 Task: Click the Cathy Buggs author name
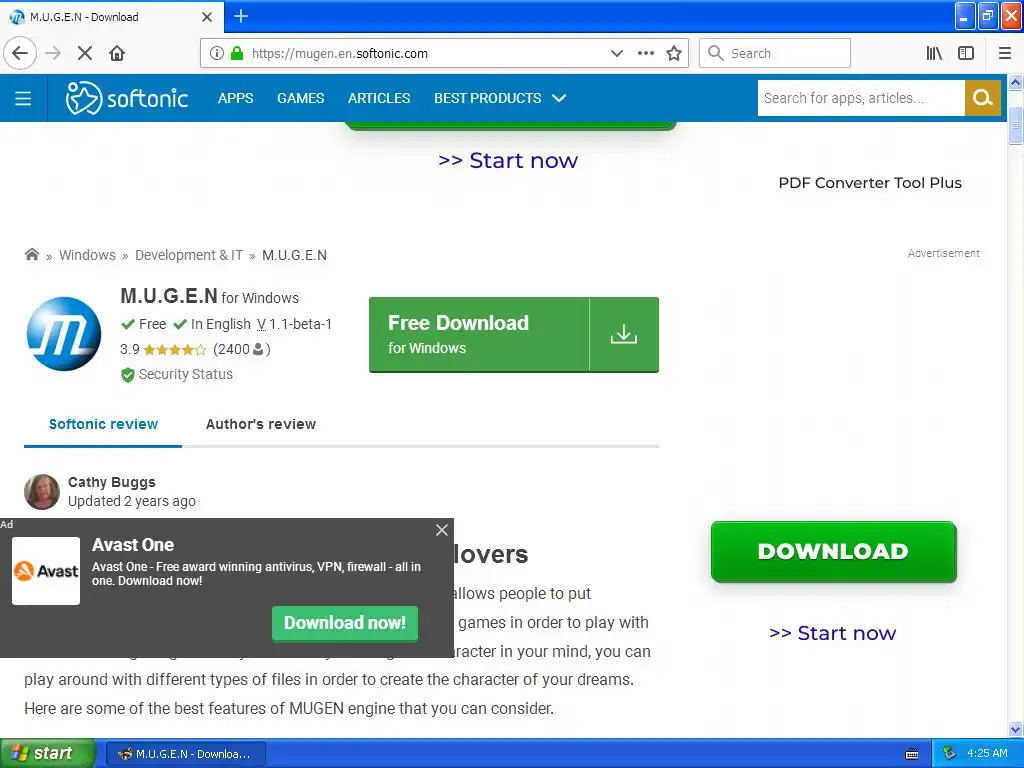click(x=112, y=482)
